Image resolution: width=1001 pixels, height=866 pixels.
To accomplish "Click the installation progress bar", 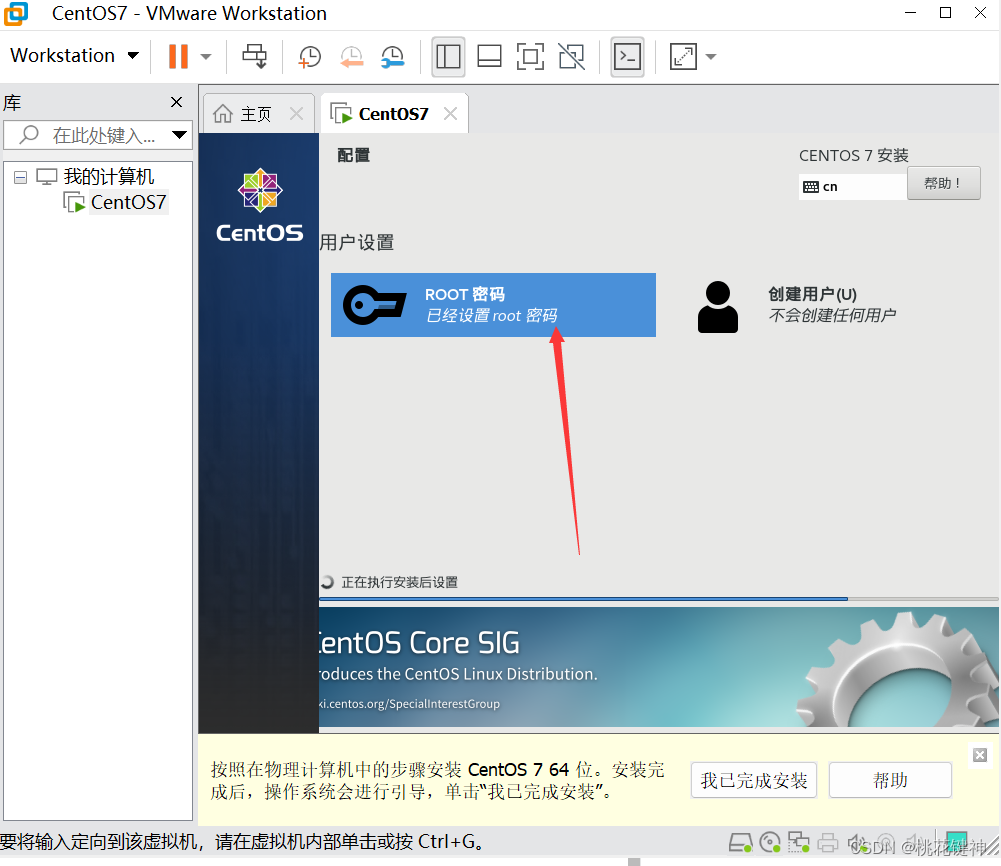I will click(x=659, y=599).
